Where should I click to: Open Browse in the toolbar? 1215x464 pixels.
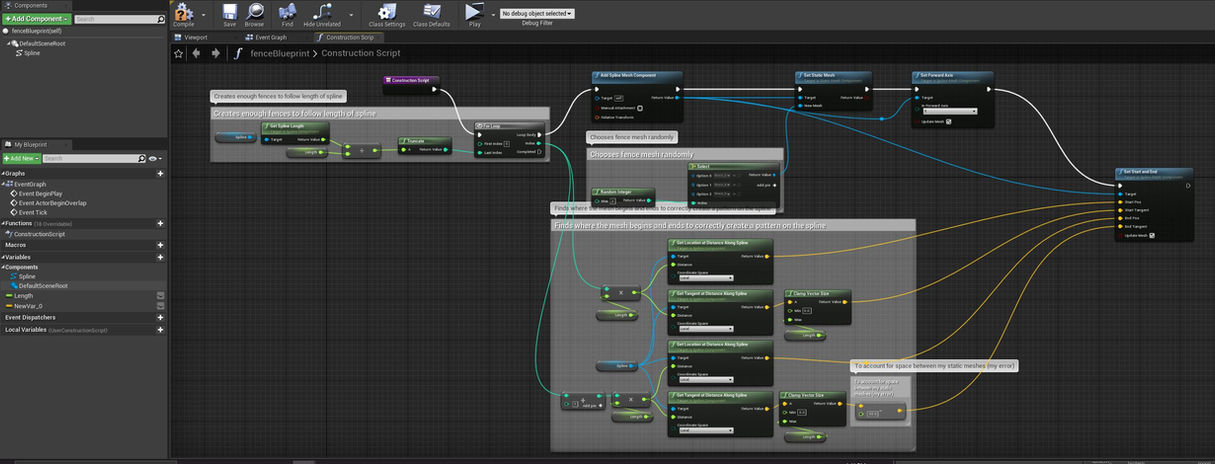pos(255,12)
